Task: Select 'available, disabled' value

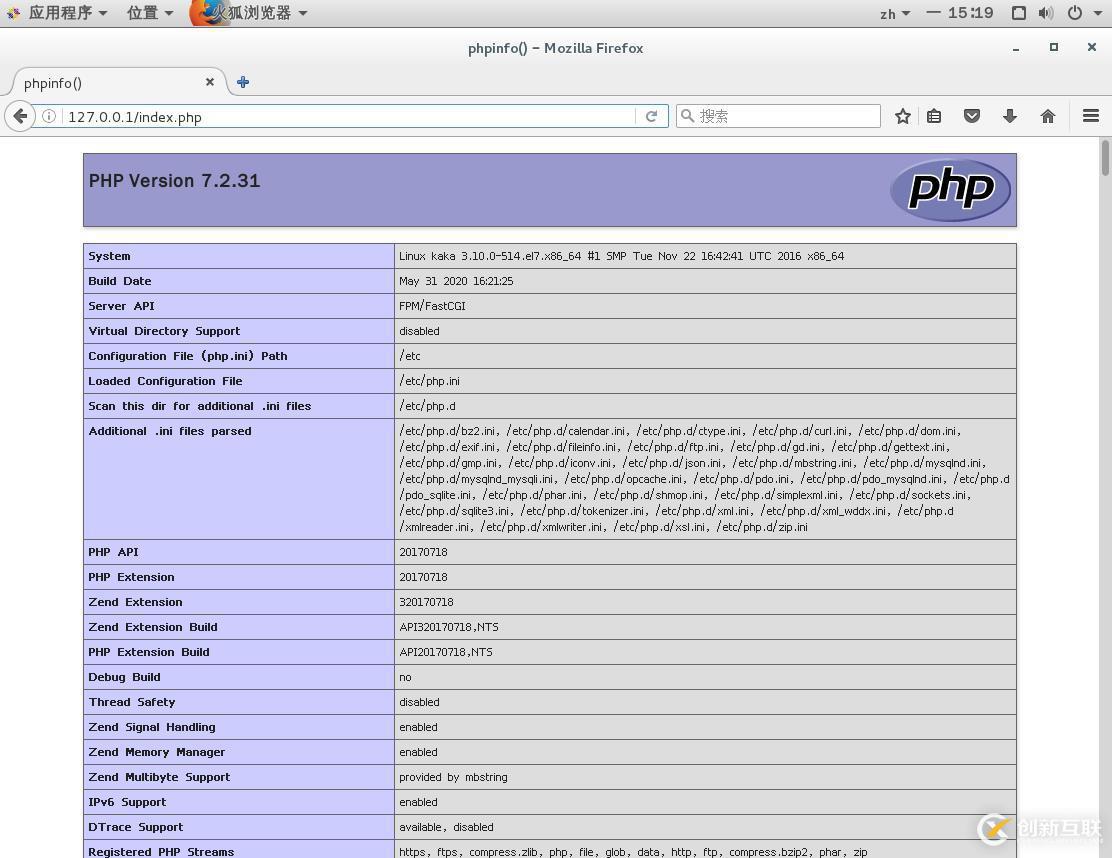Action: [x=446, y=828]
